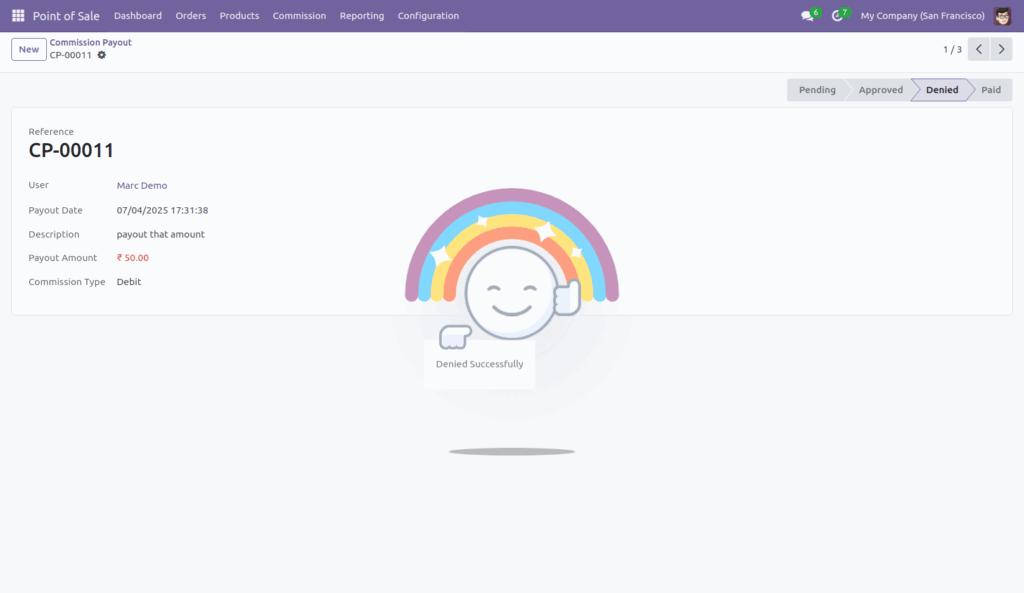The image size is (1024, 593).
Task: Open the gear settings icon beside CP-00011
Action: tap(101, 56)
